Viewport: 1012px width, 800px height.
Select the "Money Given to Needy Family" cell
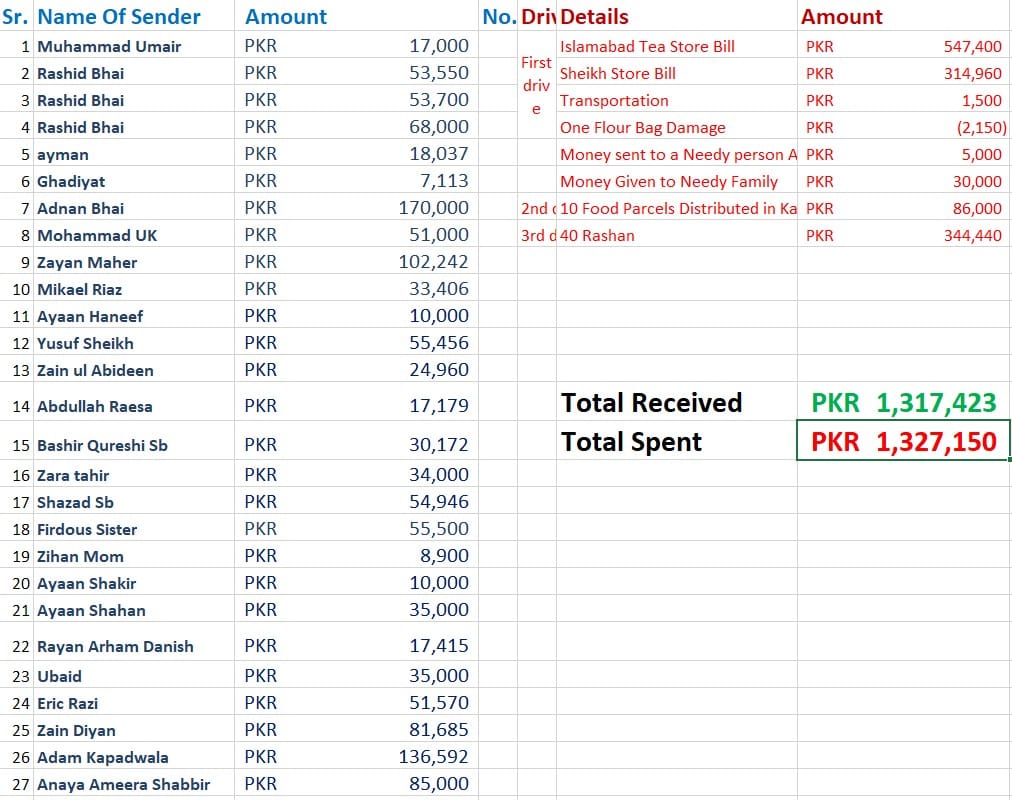(x=668, y=181)
